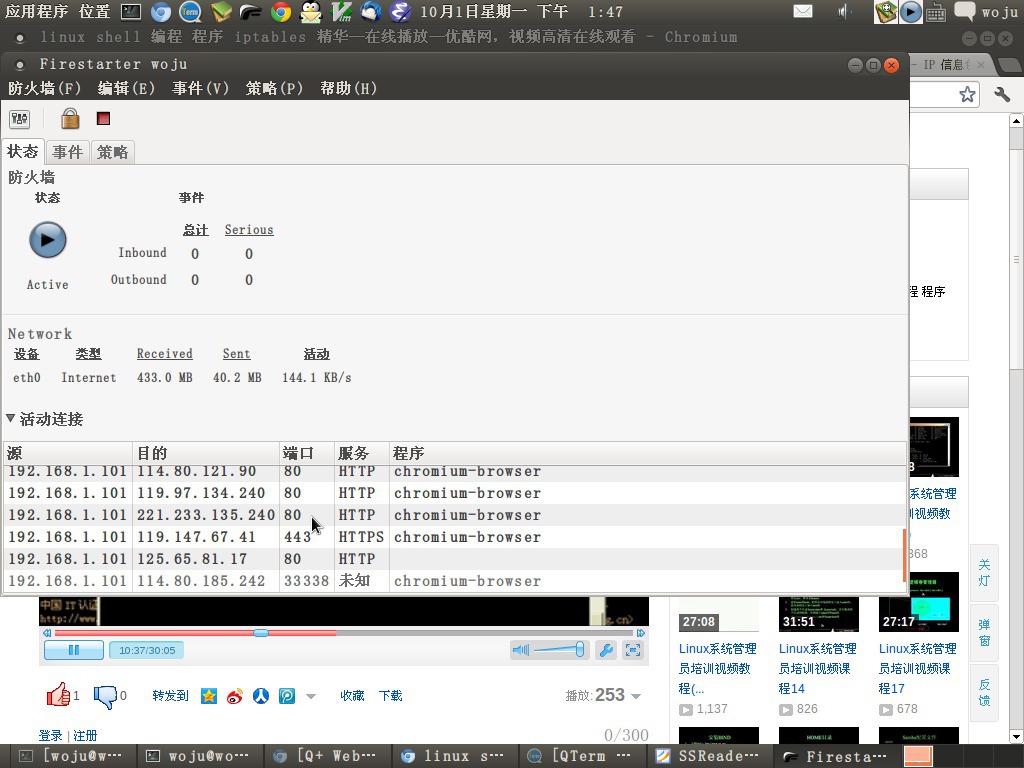Switch to QTerm taskbar window
This screenshot has width=1024, height=768.
583,756
